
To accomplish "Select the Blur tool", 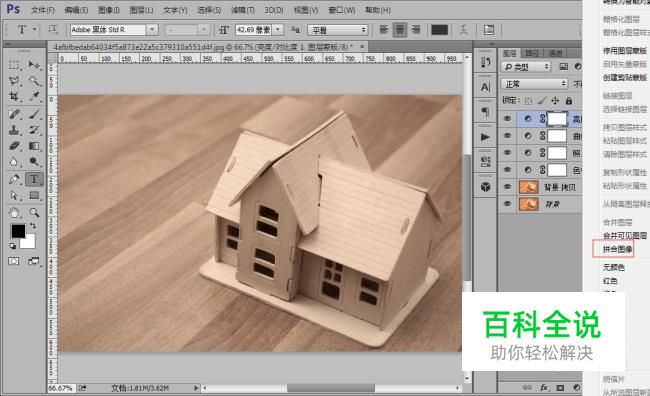I will pyautogui.click(x=14, y=162).
